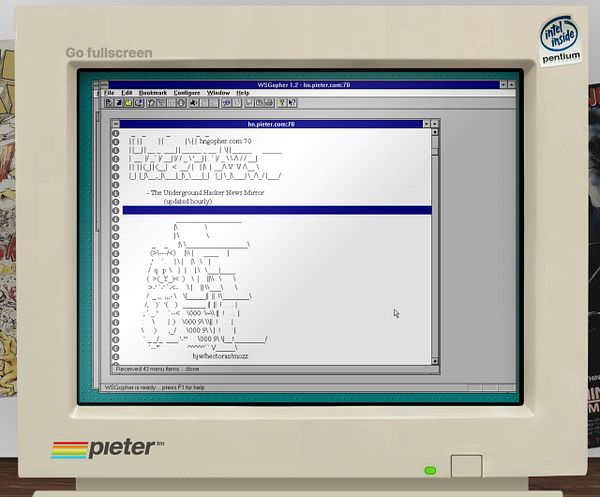Click the monitor's square power button
Screen dimensions: 600x497
466,466
